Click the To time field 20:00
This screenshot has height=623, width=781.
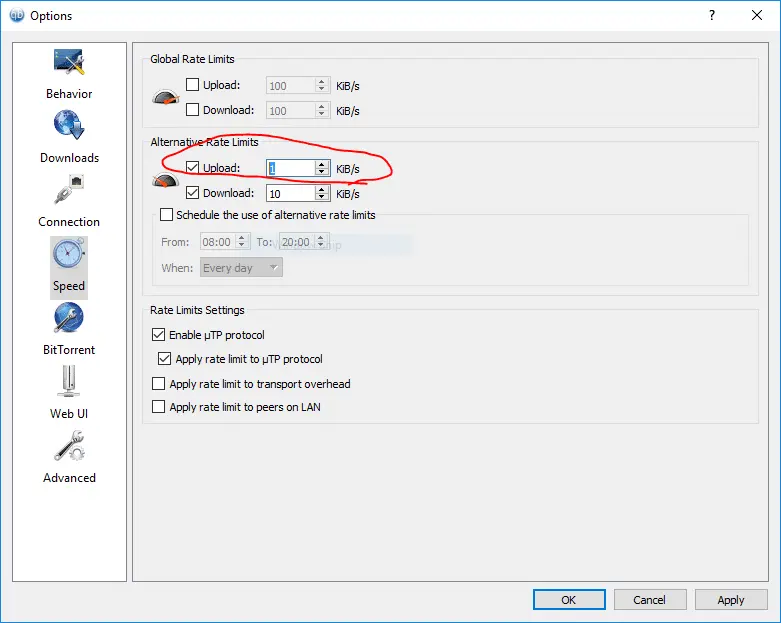pyautogui.click(x=297, y=242)
